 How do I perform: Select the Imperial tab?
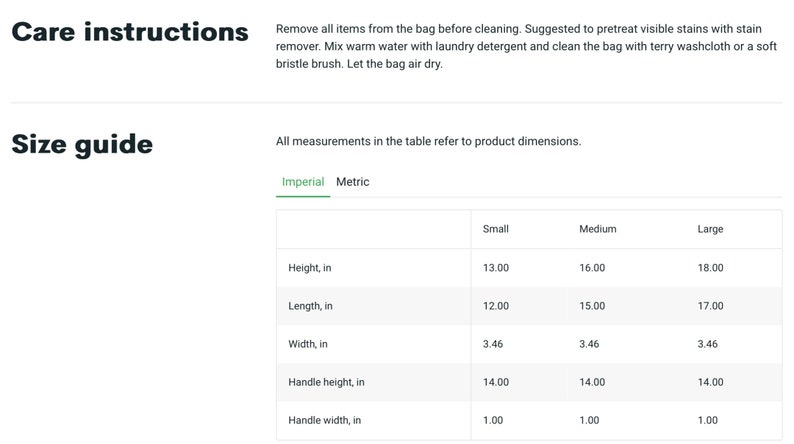coord(303,182)
